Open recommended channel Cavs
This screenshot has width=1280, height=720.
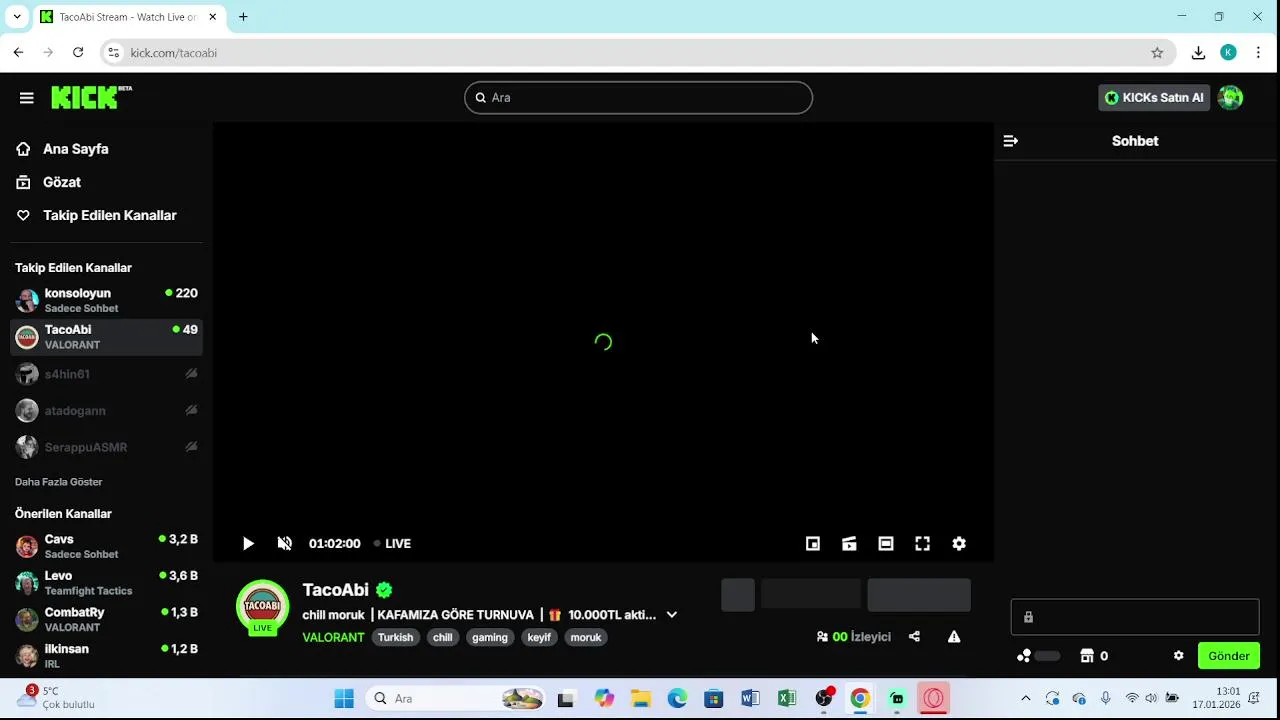pos(106,546)
